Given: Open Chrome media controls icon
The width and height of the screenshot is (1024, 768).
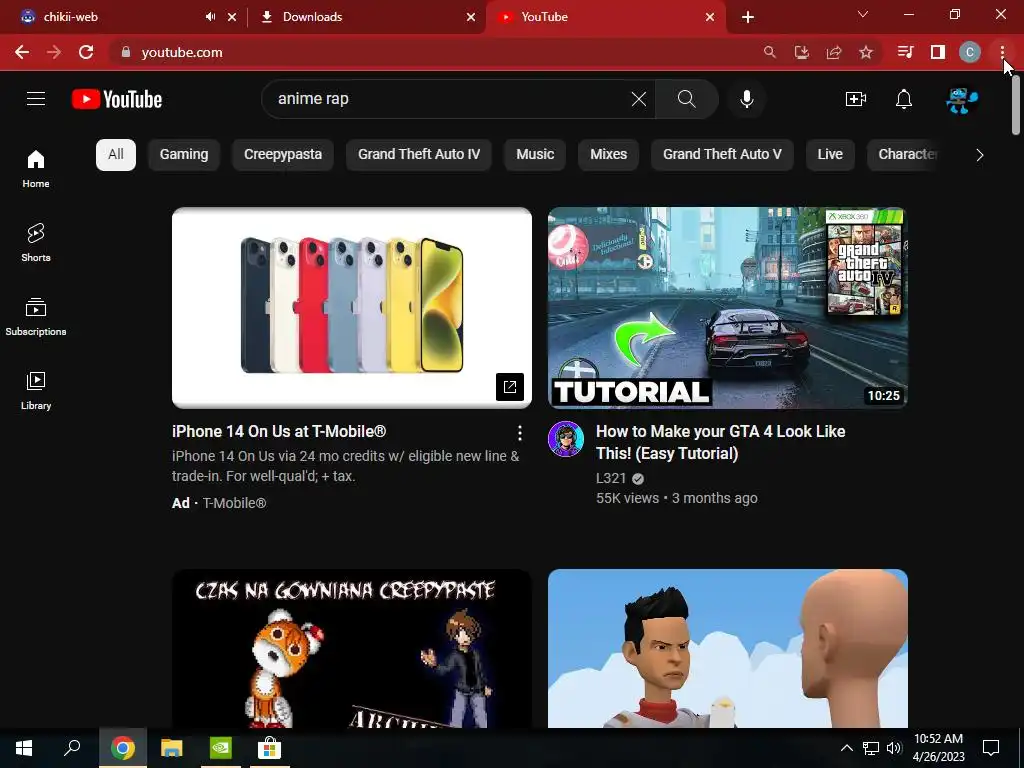Looking at the screenshot, I should pyautogui.click(x=905, y=52).
